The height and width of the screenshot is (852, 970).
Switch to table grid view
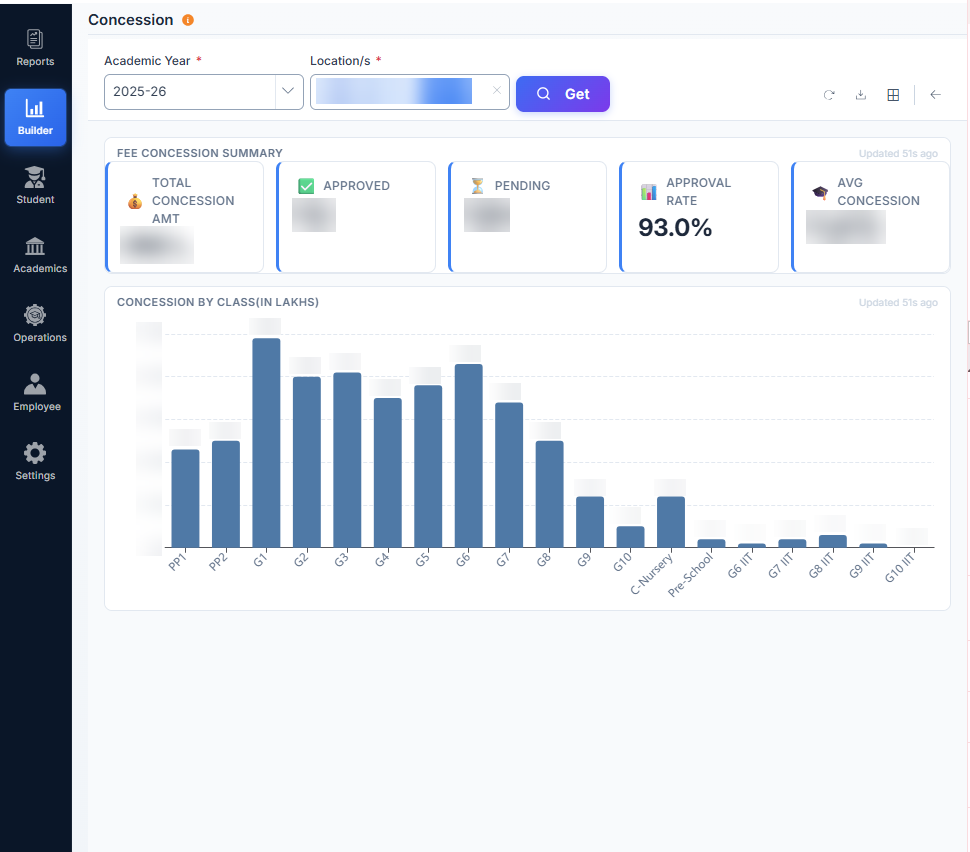click(893, 95)
